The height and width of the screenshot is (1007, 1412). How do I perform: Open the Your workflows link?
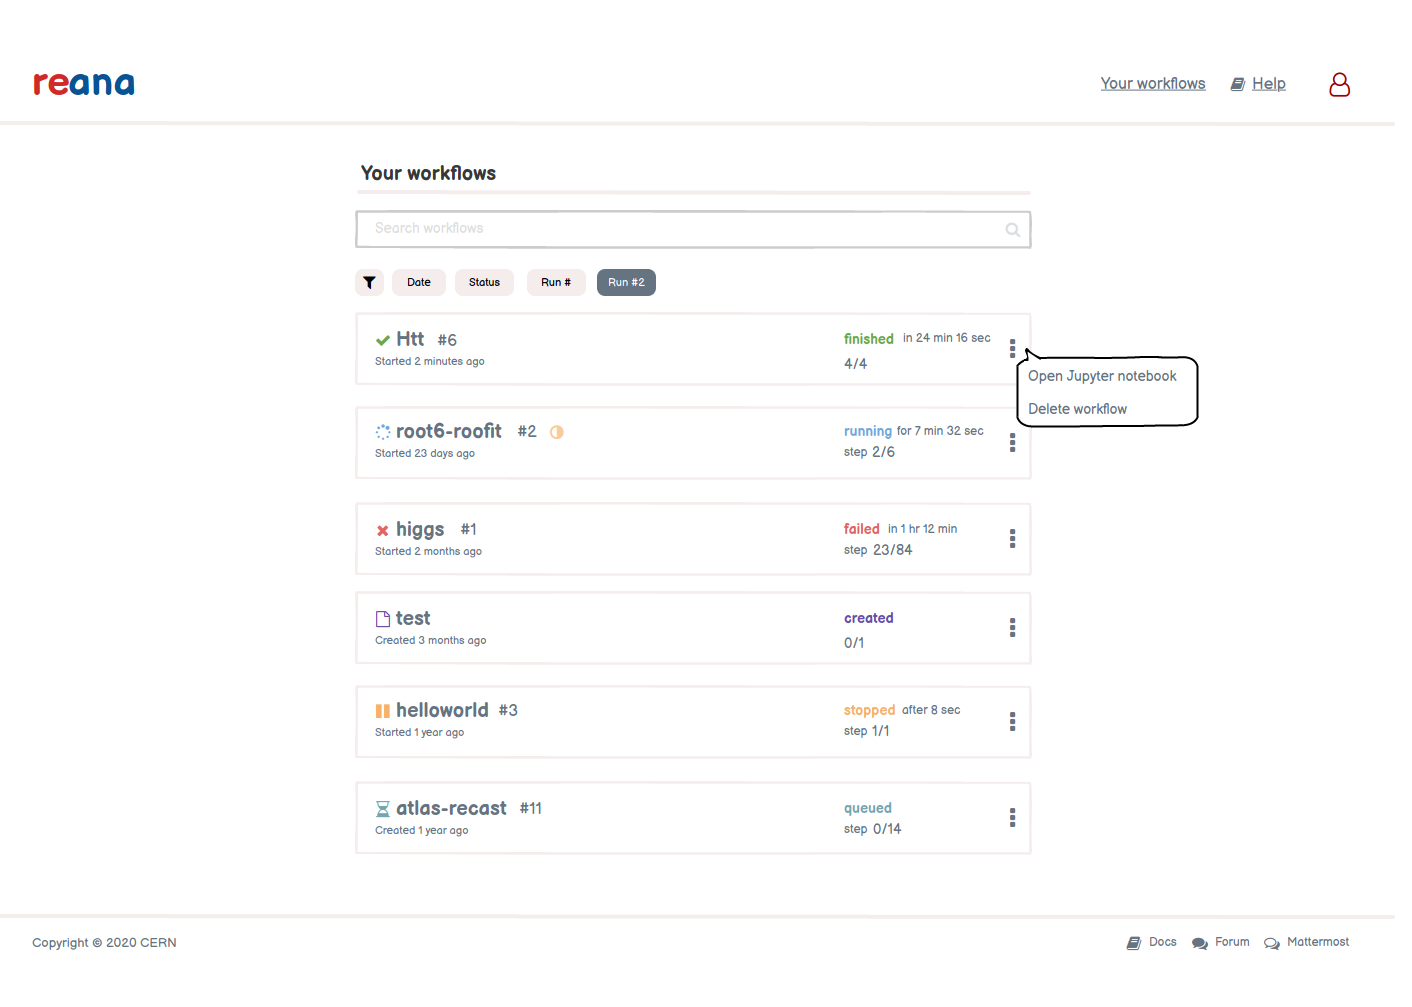pyautogui.click(x=1152, y=83)
